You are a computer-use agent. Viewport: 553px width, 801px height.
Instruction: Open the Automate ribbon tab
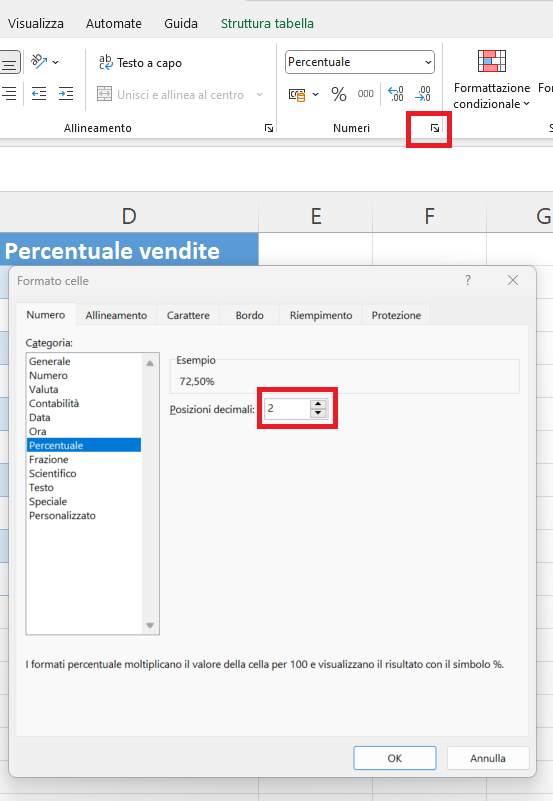tap(113, 23)
